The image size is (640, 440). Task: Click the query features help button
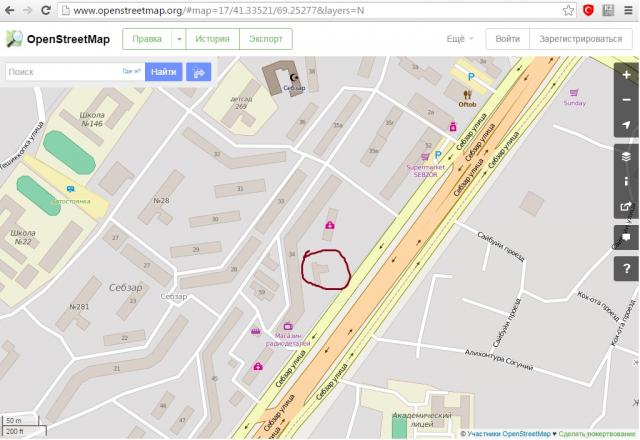point(626,267)
